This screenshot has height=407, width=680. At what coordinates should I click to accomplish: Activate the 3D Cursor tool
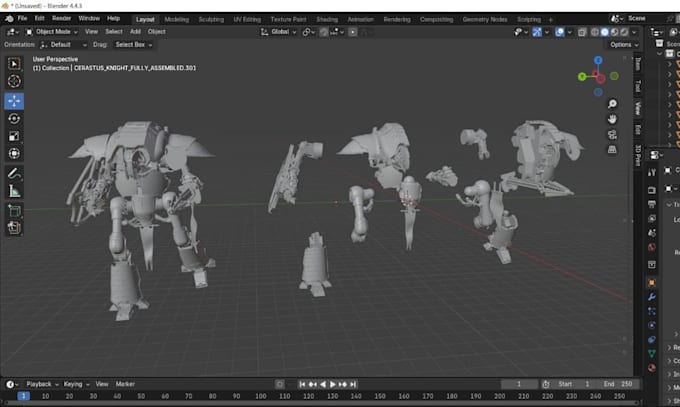click(x=14, y=81)
